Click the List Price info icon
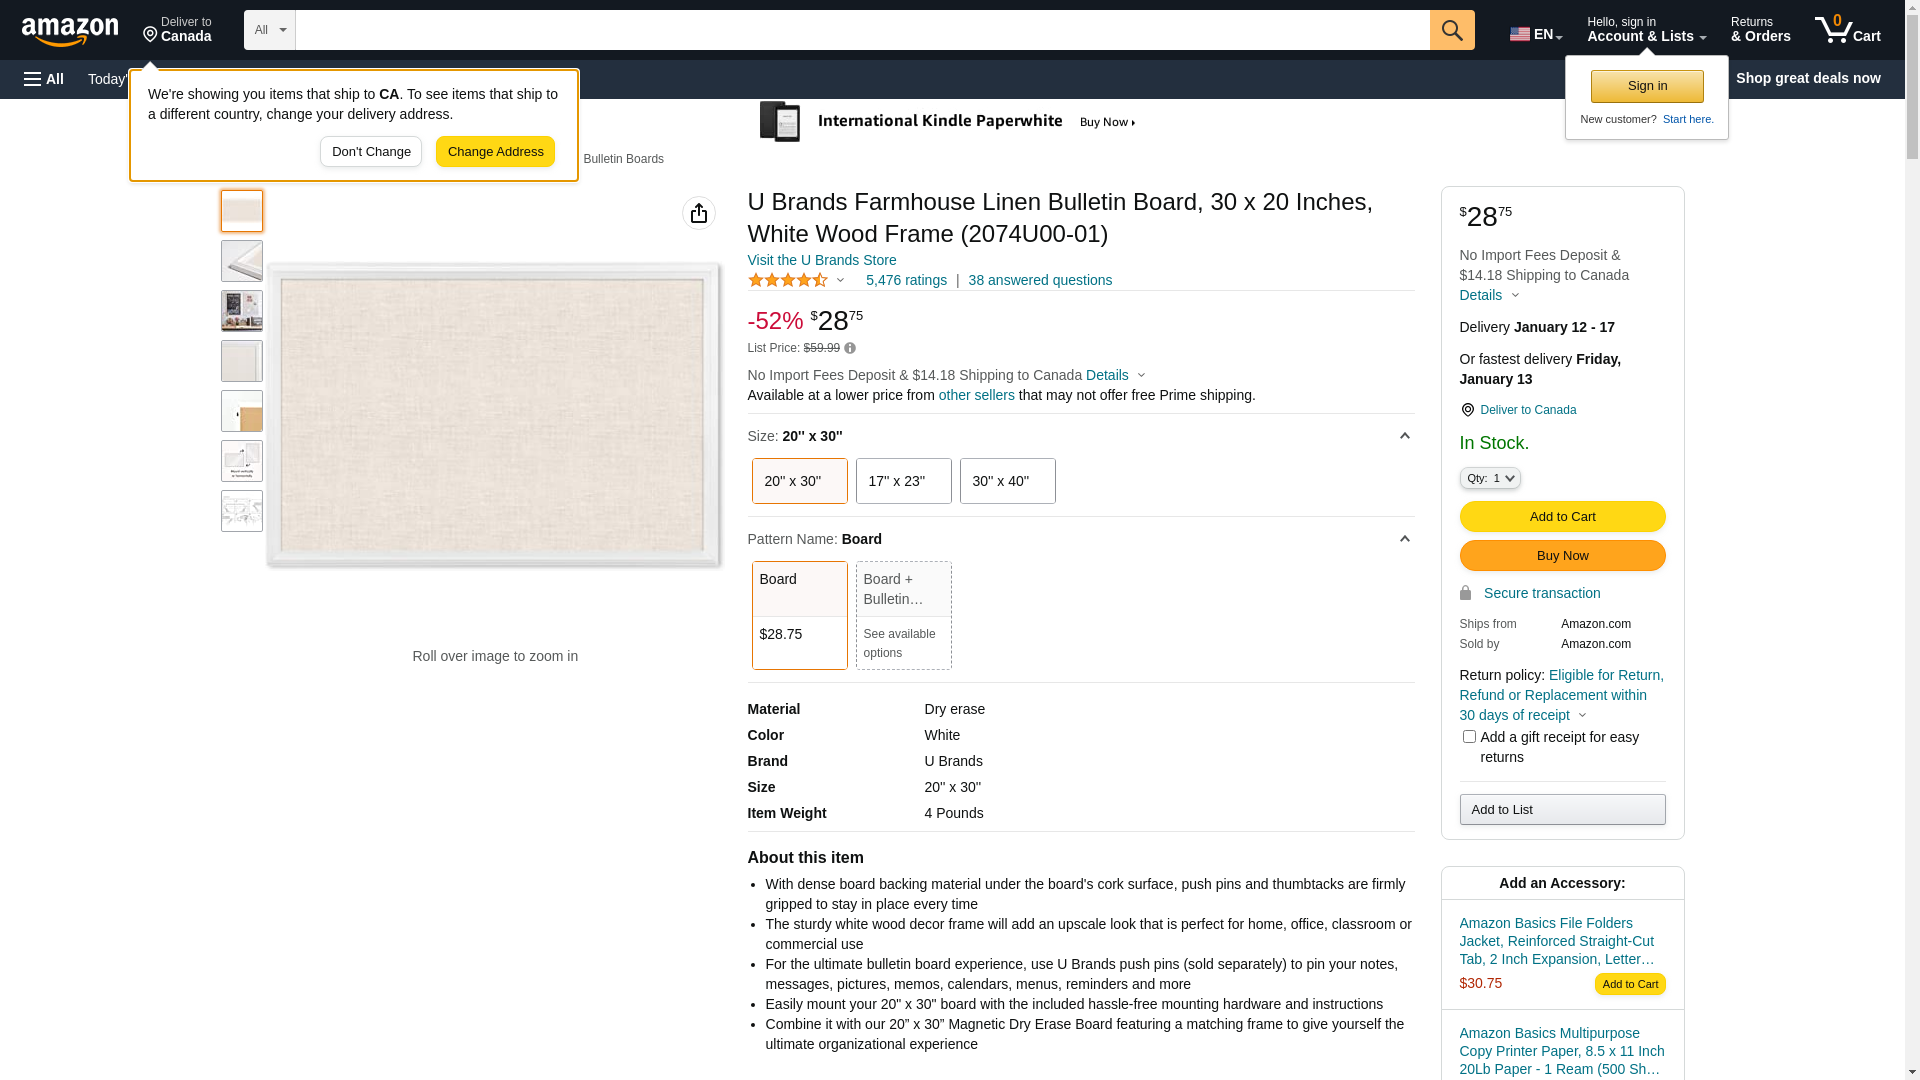This screenshot has width=1920, height=1080. 850,348
